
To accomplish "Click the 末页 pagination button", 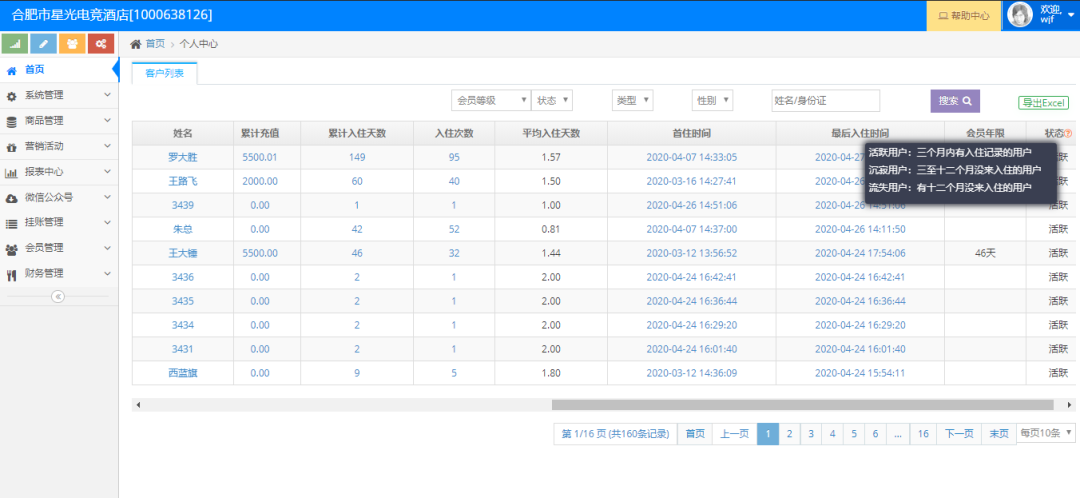I will point(999,434).
